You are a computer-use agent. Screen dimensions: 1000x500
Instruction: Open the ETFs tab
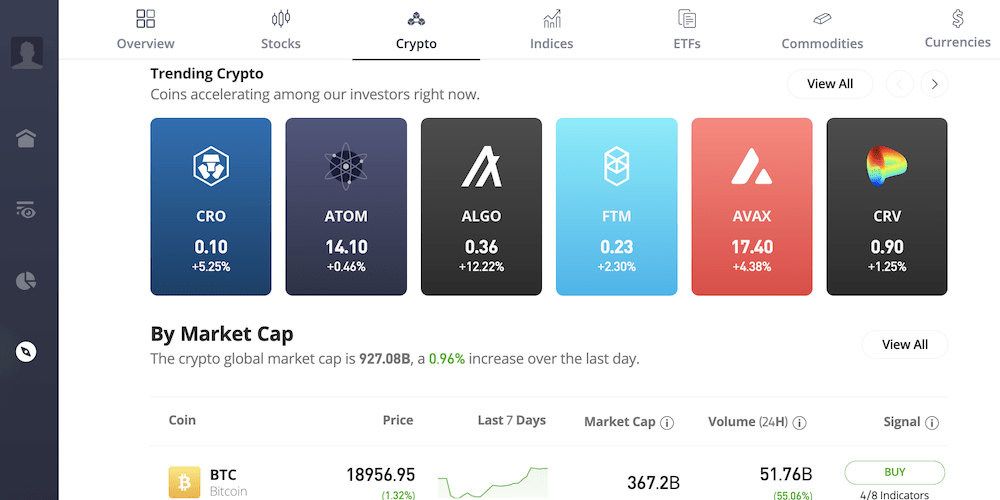click(x=687, y=30)
